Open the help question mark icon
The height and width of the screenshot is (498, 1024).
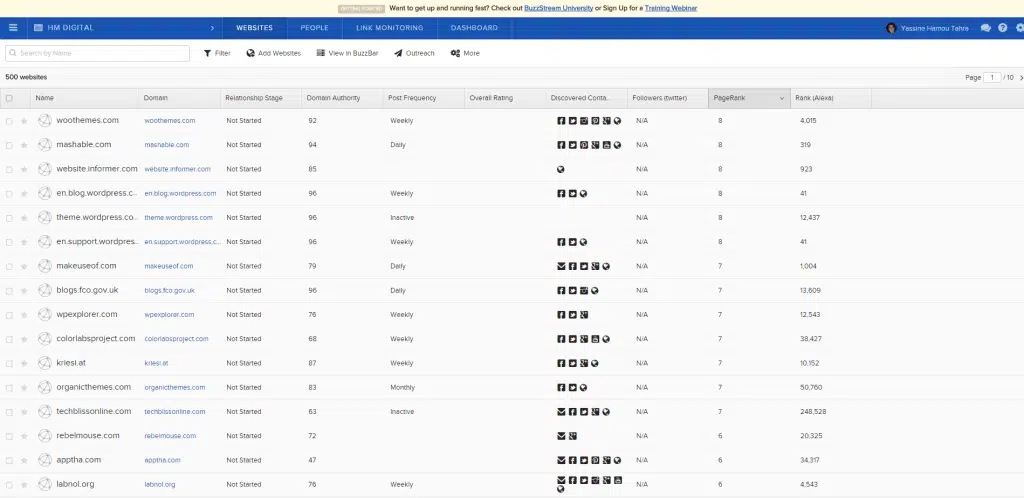click(1003, 28)
